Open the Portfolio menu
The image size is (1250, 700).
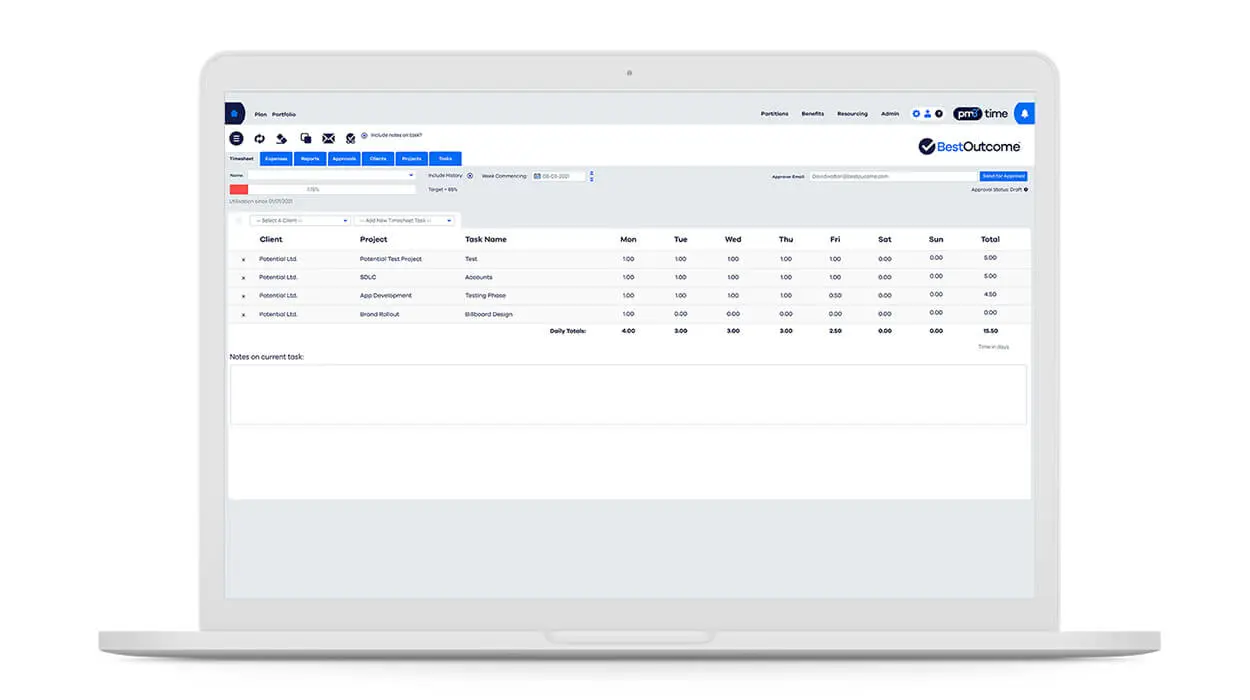(284, 115)
